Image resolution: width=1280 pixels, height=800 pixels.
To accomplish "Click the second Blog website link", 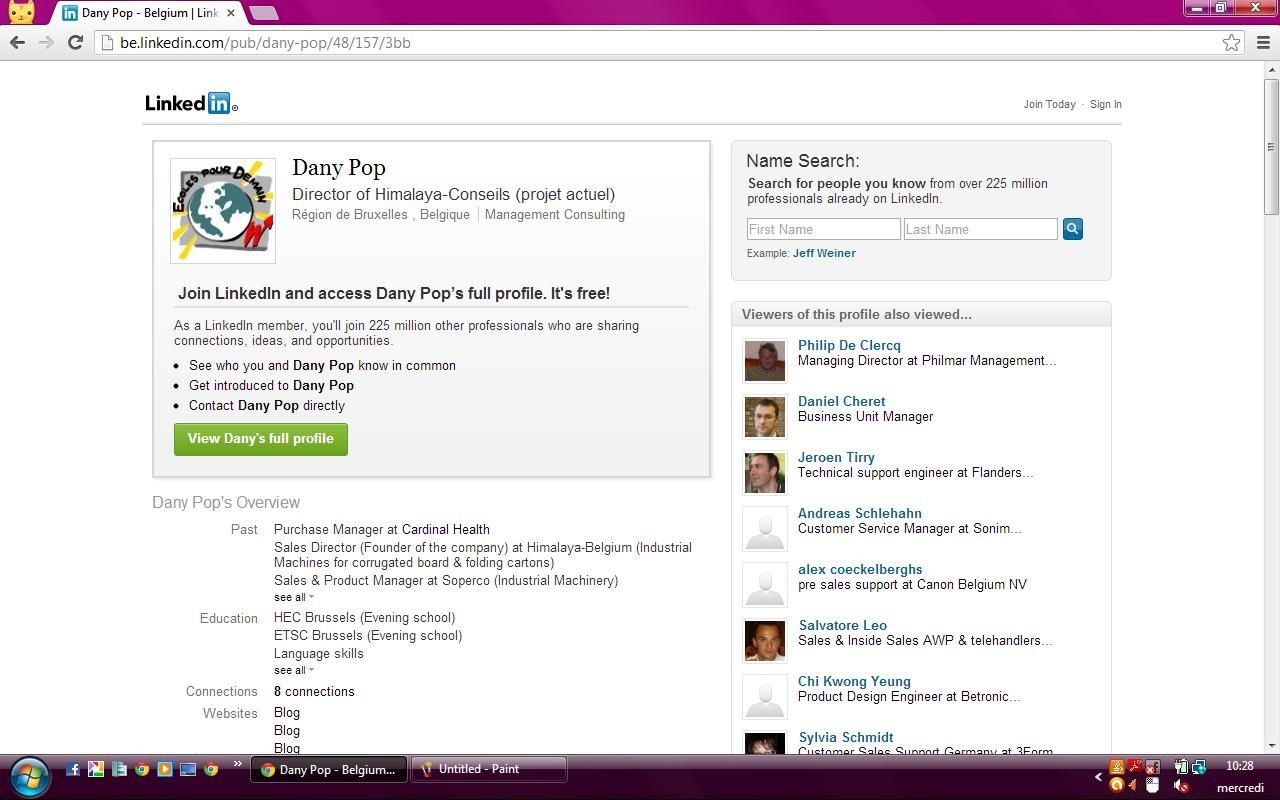I will [287, 730].
